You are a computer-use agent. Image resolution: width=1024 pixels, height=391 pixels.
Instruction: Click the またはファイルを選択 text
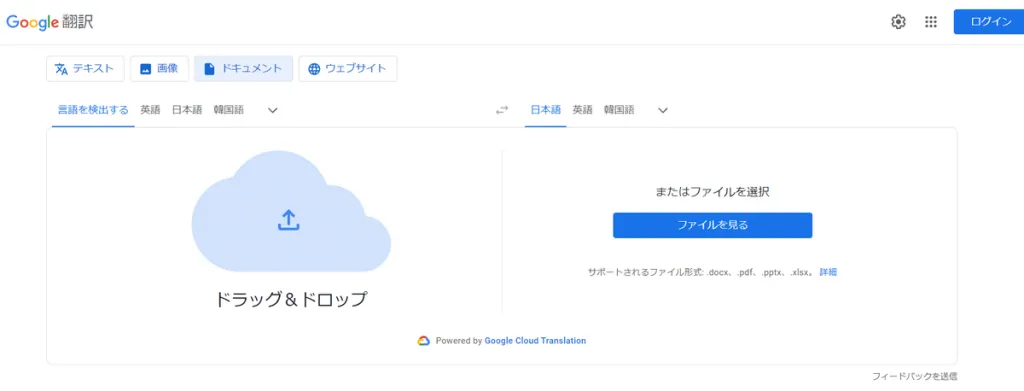coord(712,192)
